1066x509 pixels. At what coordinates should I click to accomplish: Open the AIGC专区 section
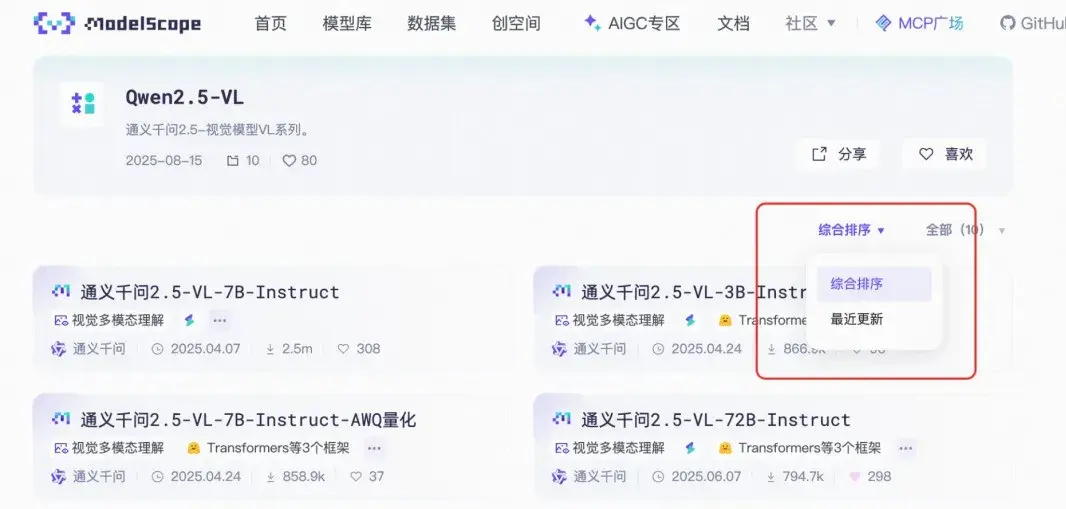point(632,24)
